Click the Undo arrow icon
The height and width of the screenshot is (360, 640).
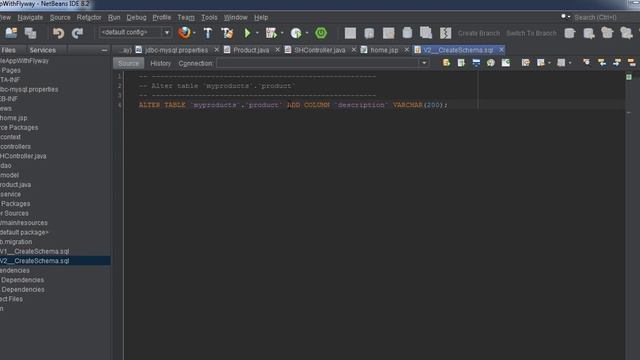tap(58, 33)
